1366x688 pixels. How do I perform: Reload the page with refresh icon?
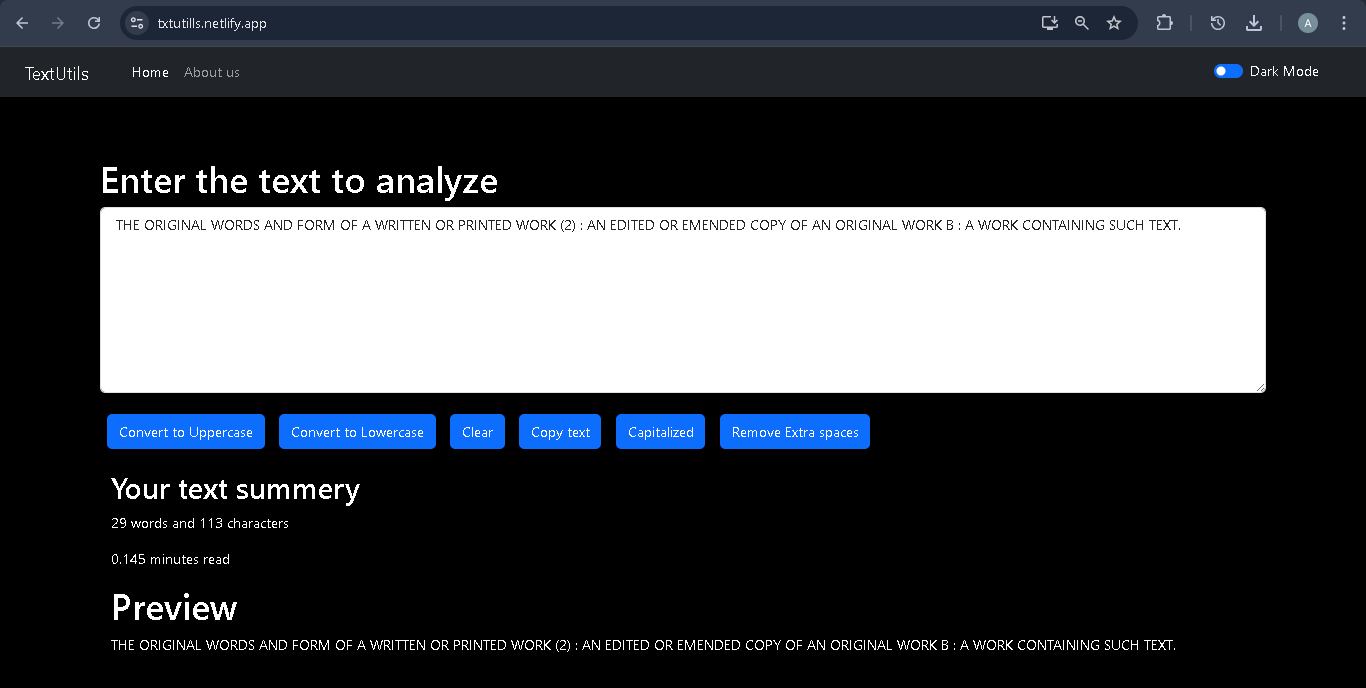click(x=94, y=23)
